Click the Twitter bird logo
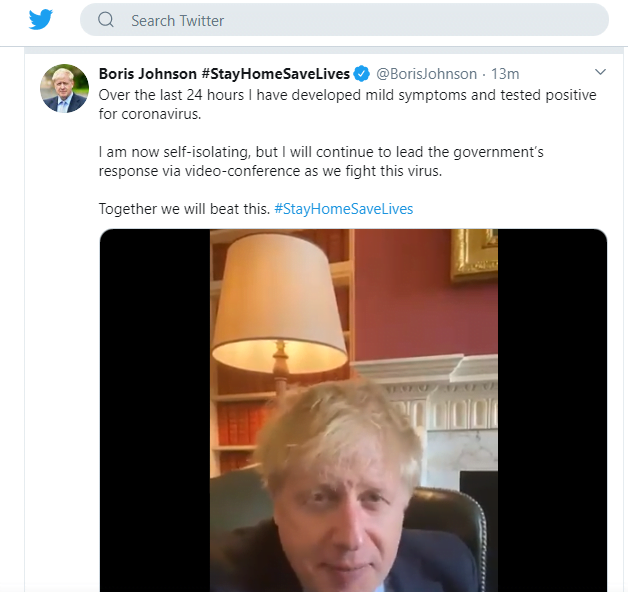Screen dimensions: 628x592 pos(40,20)
